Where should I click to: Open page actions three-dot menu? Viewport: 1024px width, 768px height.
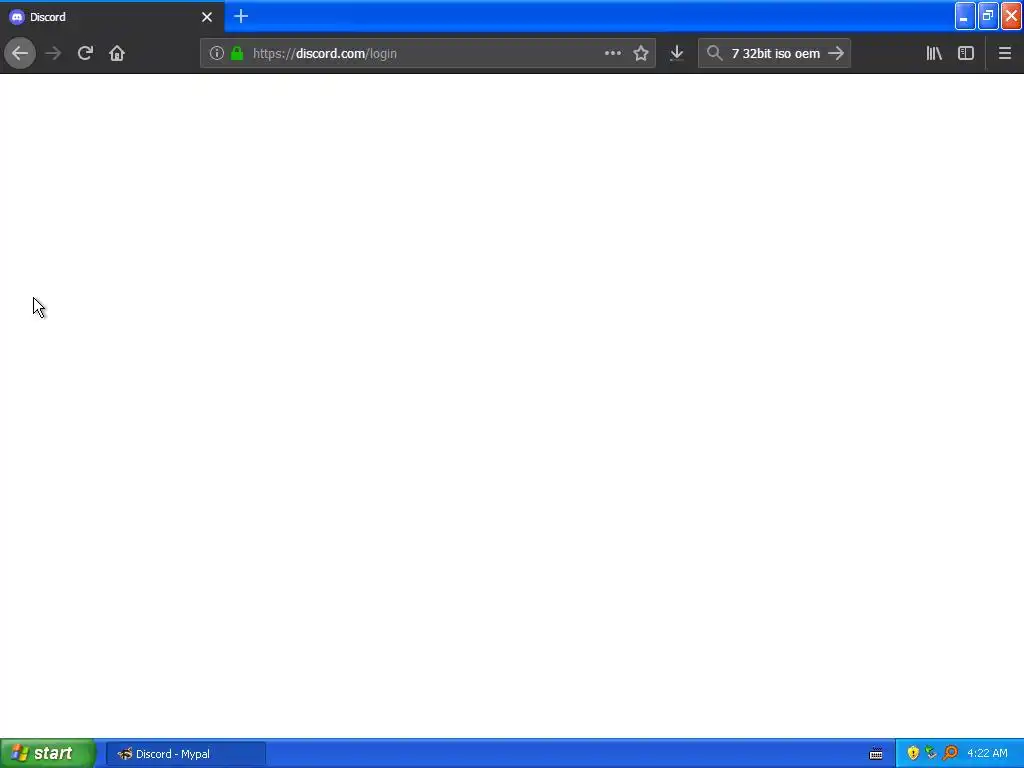[x=613, y=53]
